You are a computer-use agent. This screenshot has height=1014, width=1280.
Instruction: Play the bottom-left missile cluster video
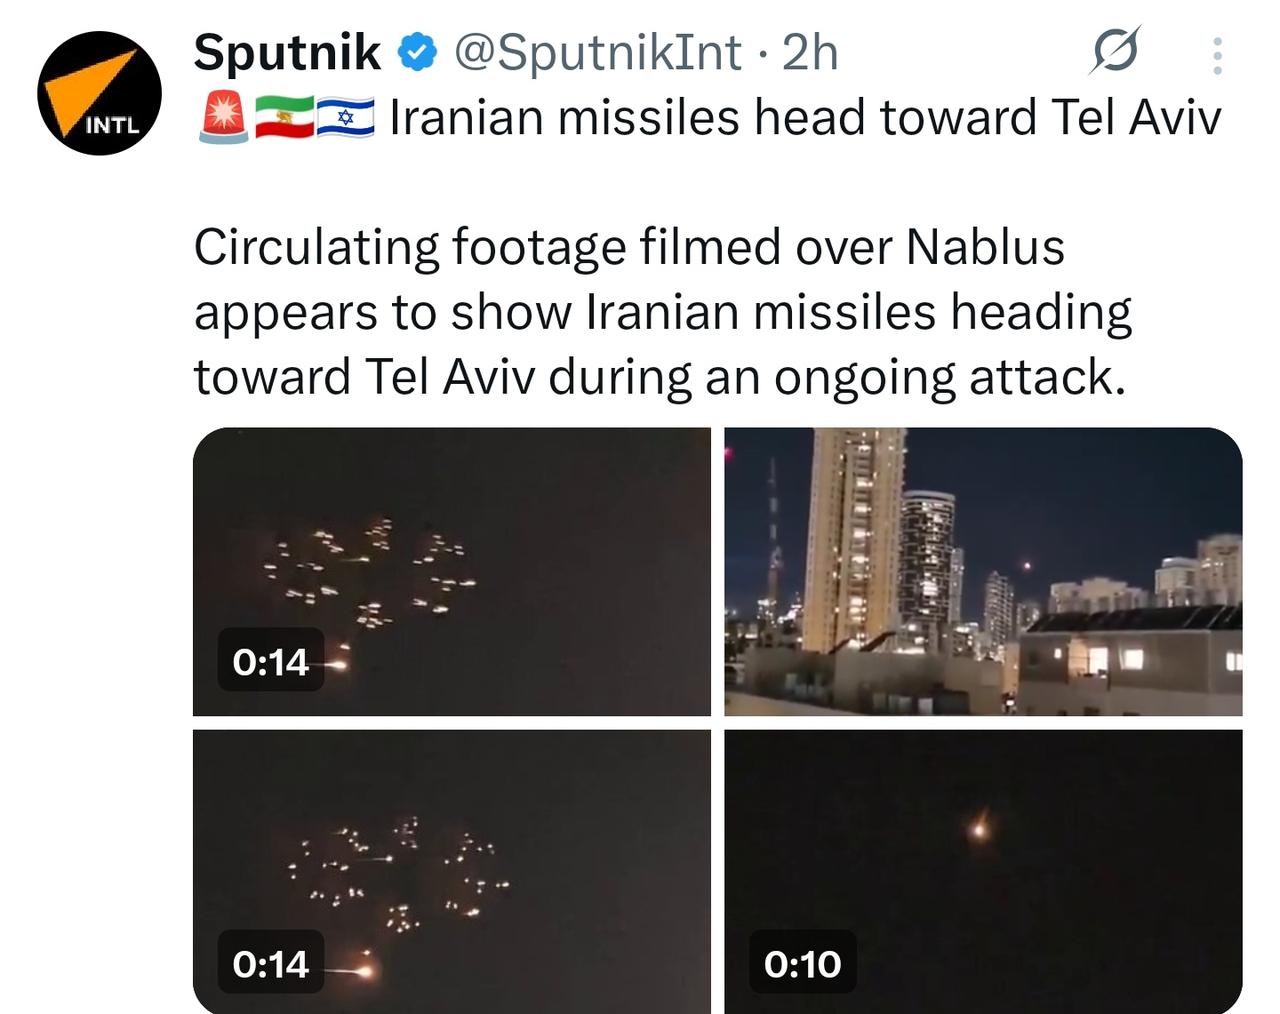coord(452,871)
